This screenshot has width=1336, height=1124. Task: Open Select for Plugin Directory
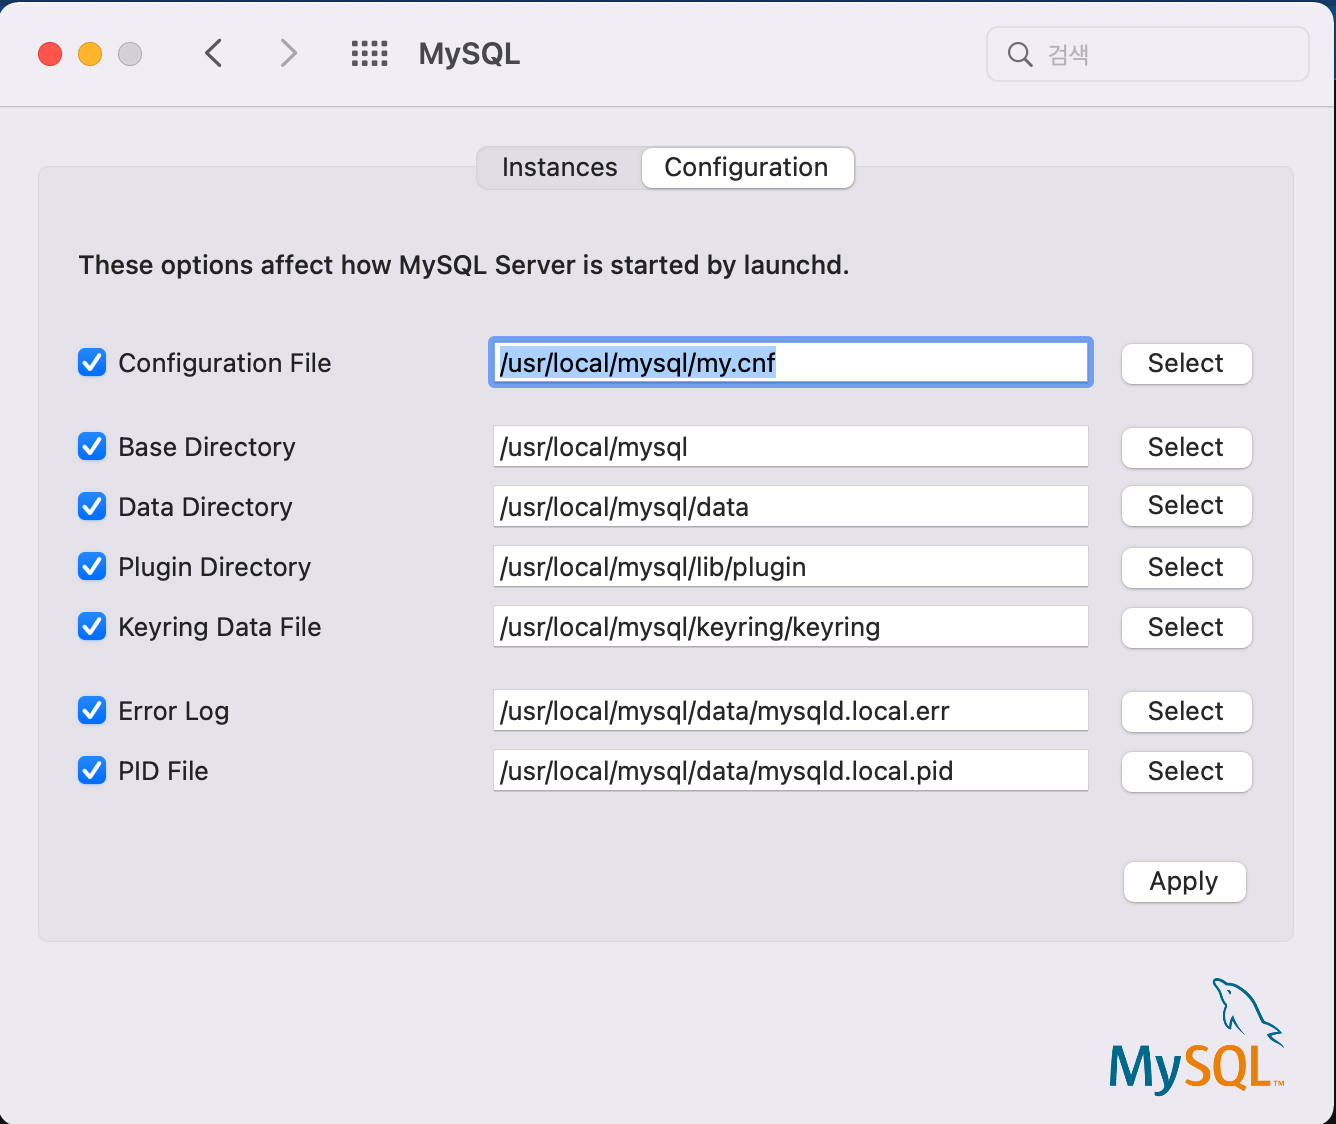tap(1186, 567)
